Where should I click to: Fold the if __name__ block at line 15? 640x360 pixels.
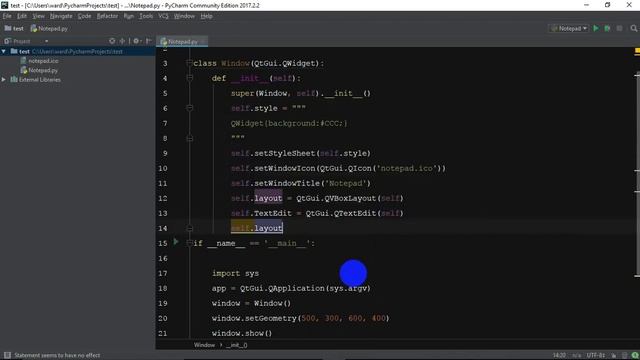click(189, 243)
